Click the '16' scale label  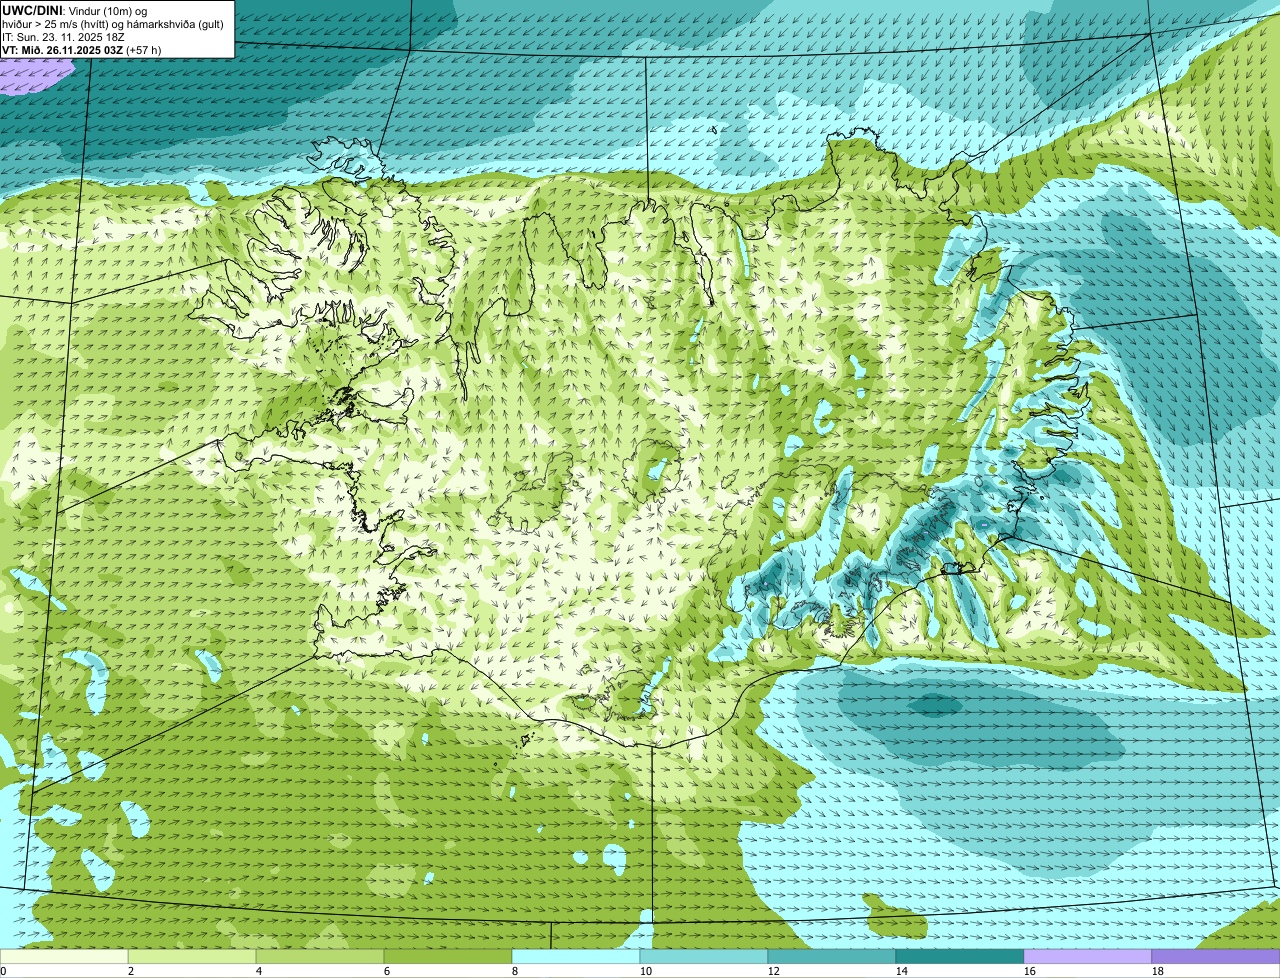coord(1030,971)
